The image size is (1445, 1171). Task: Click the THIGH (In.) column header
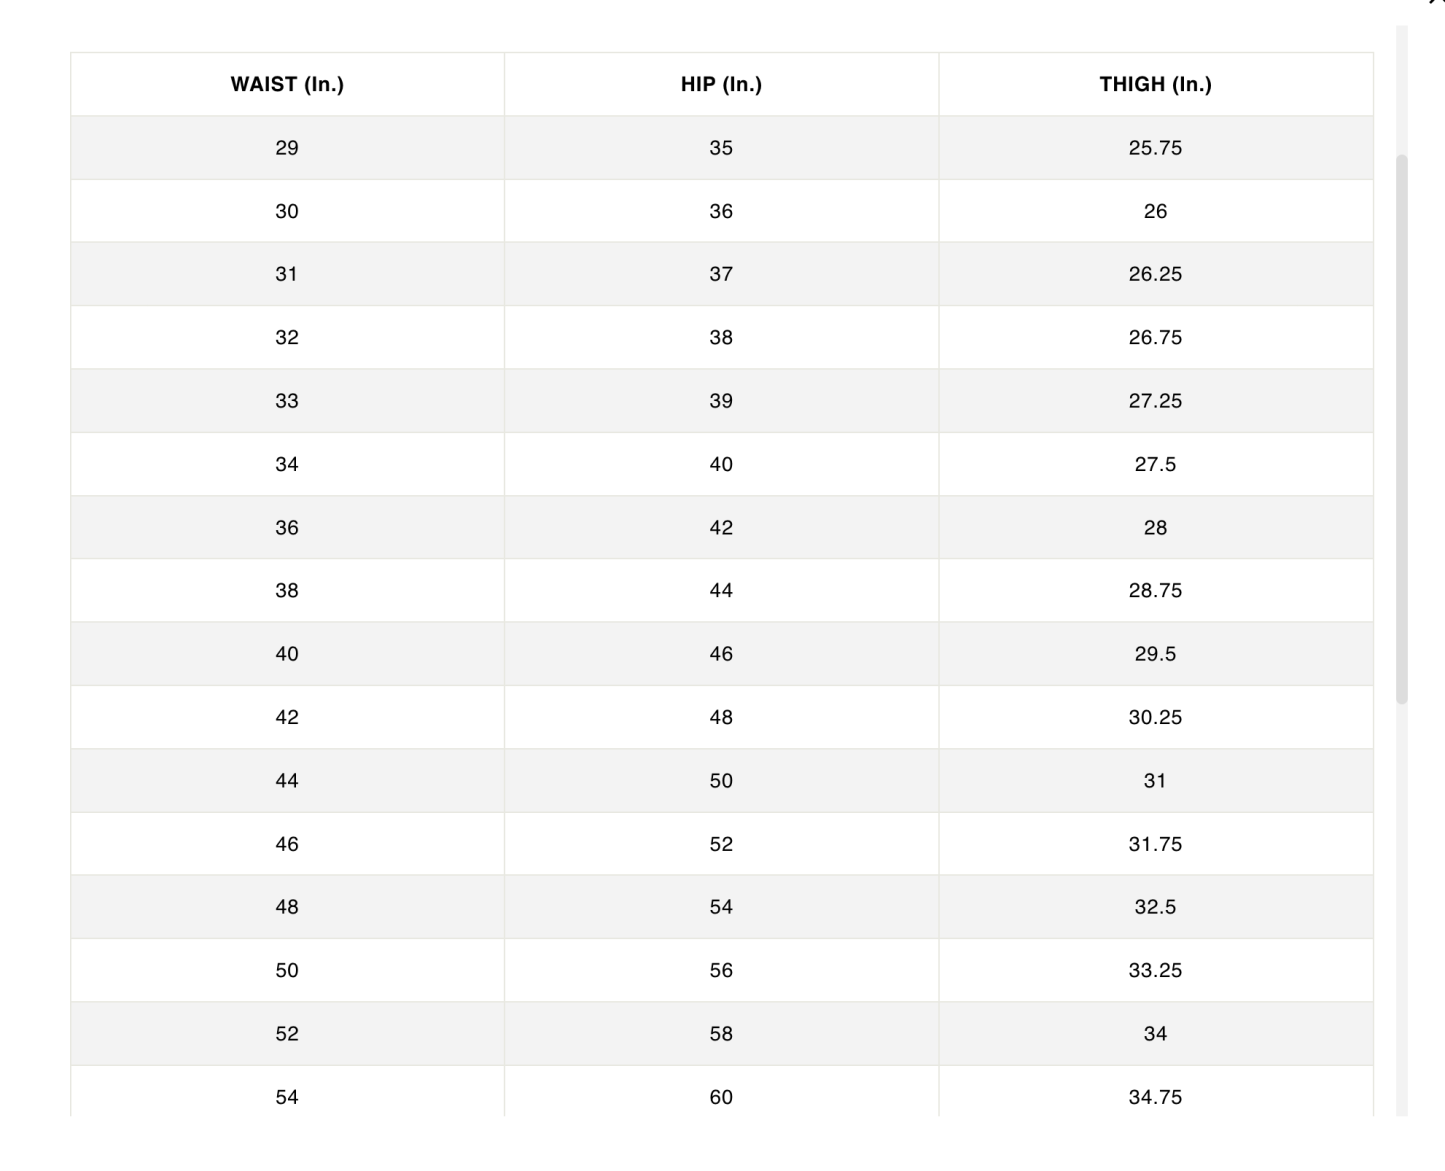point(1155,84)
